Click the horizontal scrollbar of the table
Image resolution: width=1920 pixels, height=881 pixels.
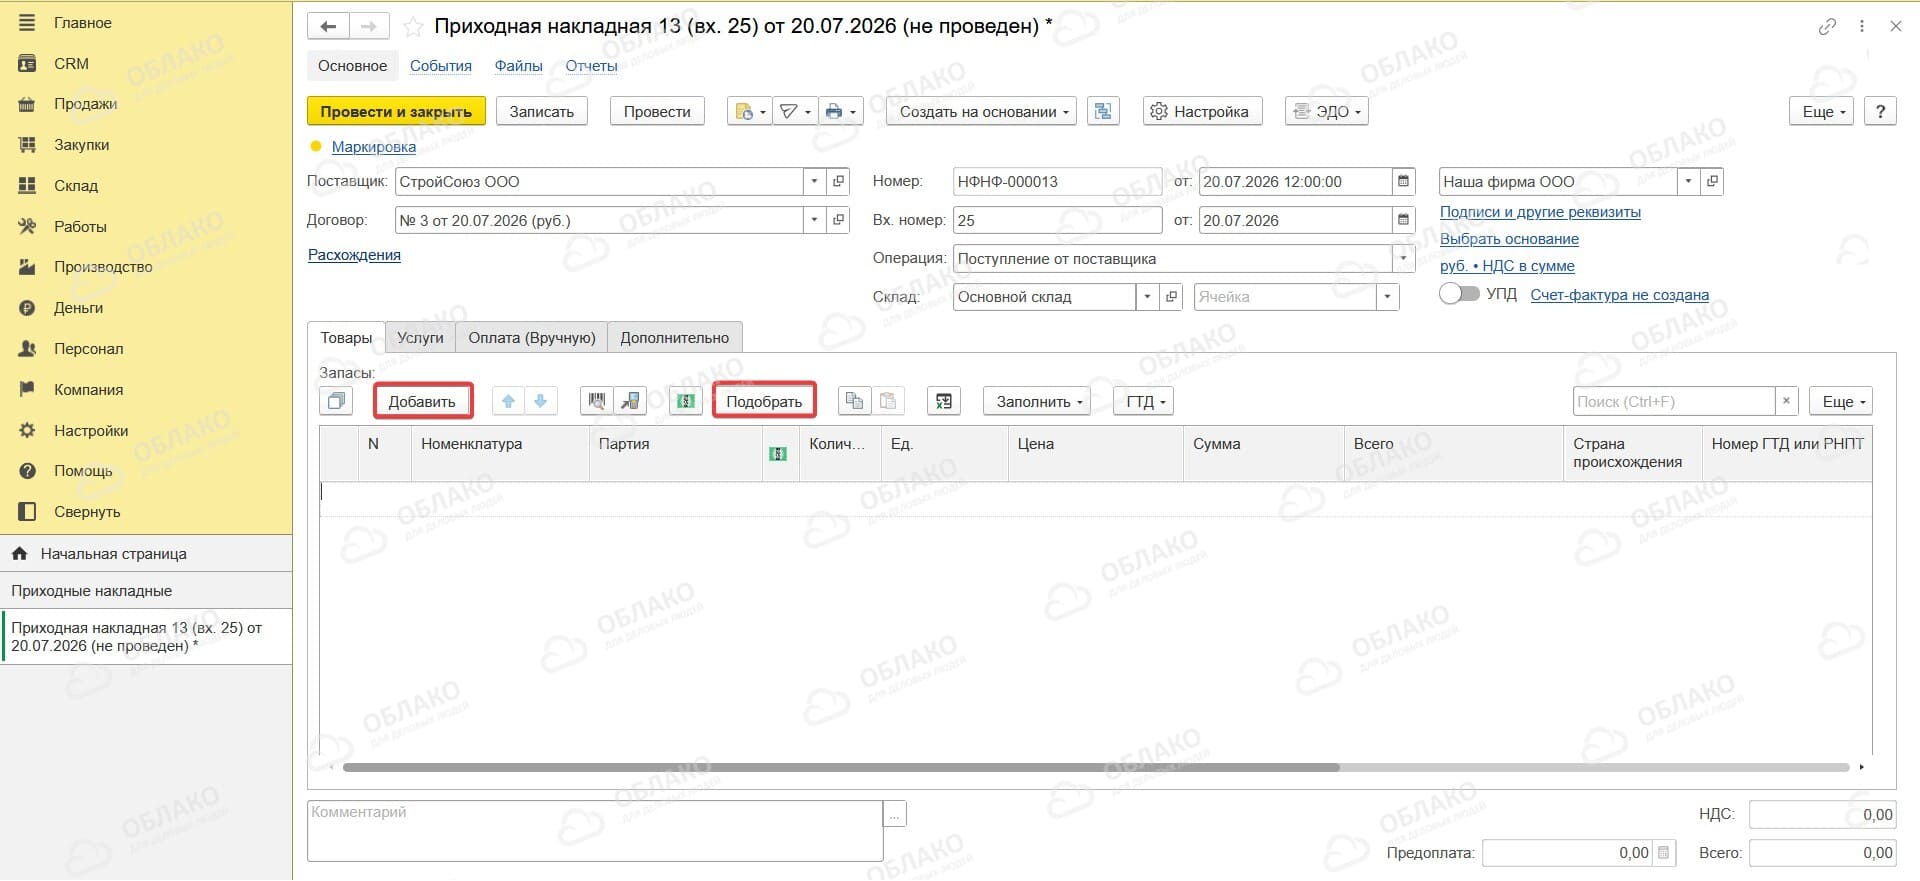(x=841, y=767)
